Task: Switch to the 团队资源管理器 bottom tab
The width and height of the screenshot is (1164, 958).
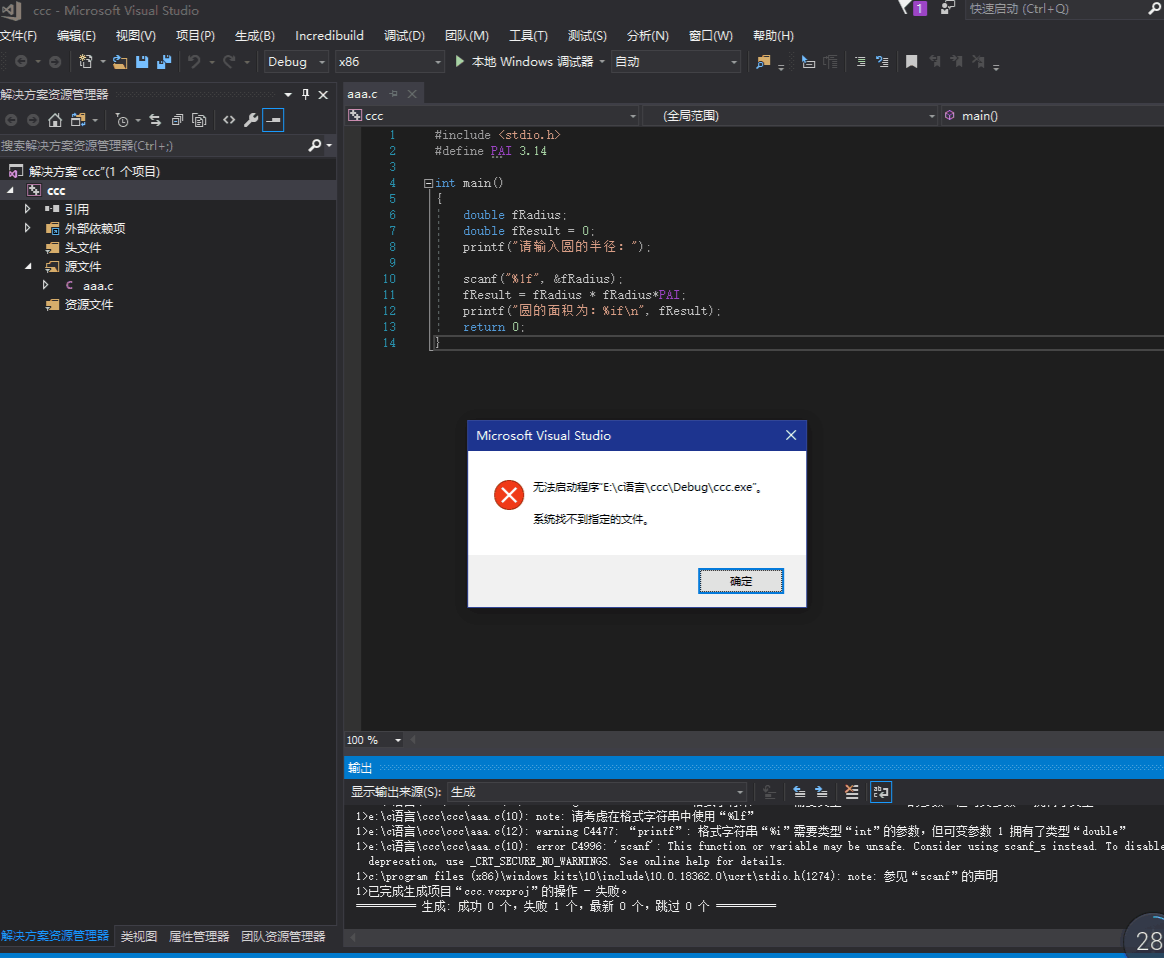Action: pyautogui.click(x=283, y=936)
